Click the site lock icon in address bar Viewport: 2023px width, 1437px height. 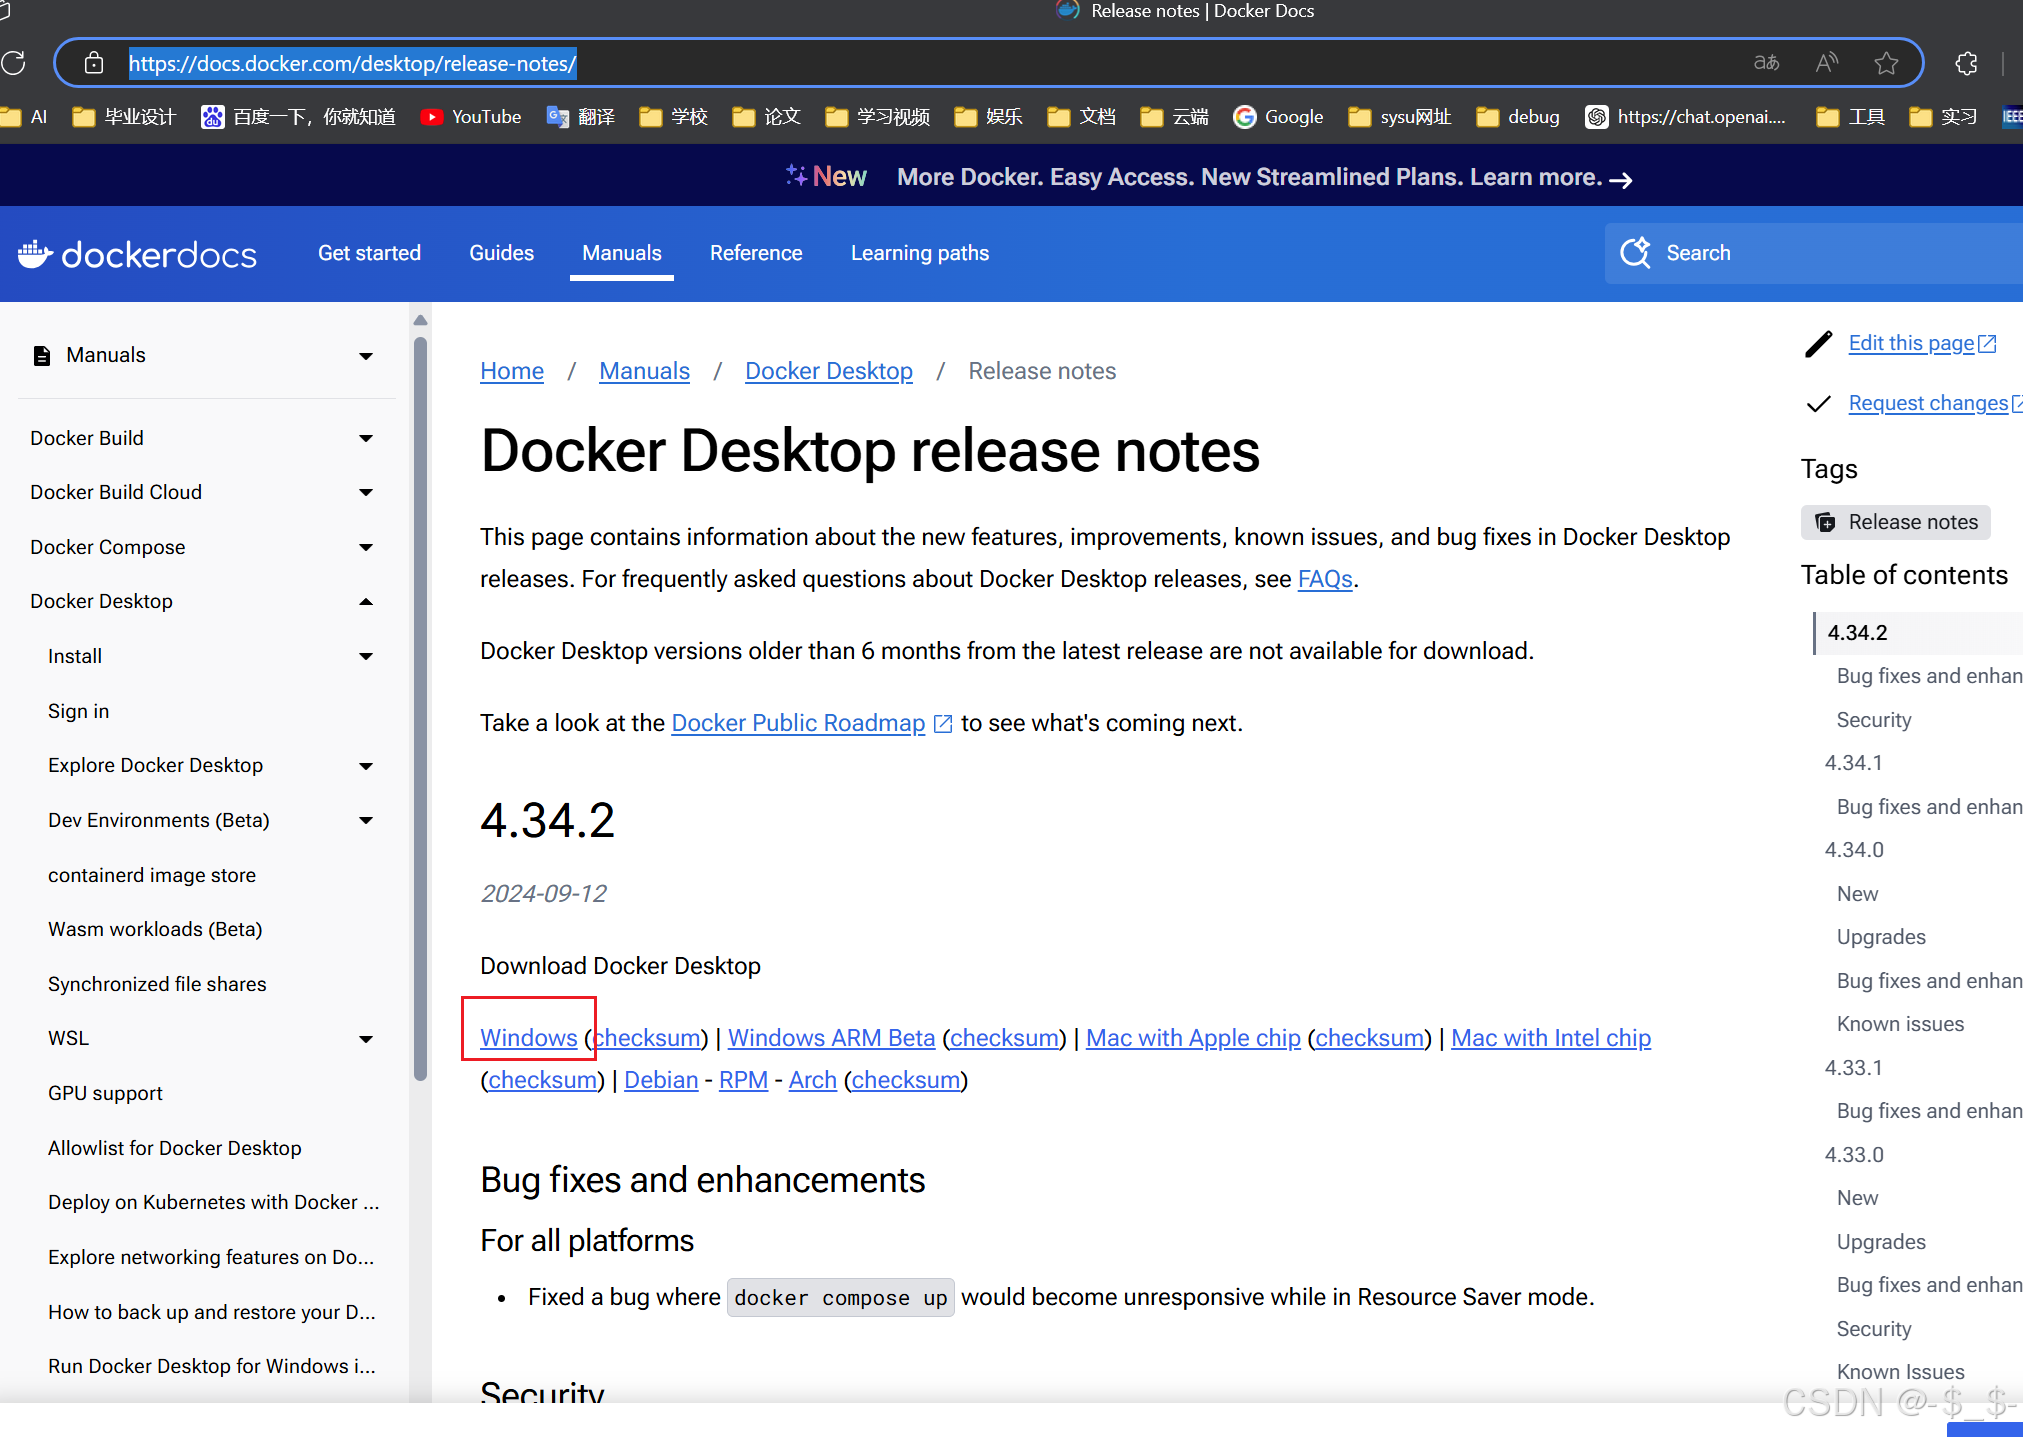coord(94,63)
